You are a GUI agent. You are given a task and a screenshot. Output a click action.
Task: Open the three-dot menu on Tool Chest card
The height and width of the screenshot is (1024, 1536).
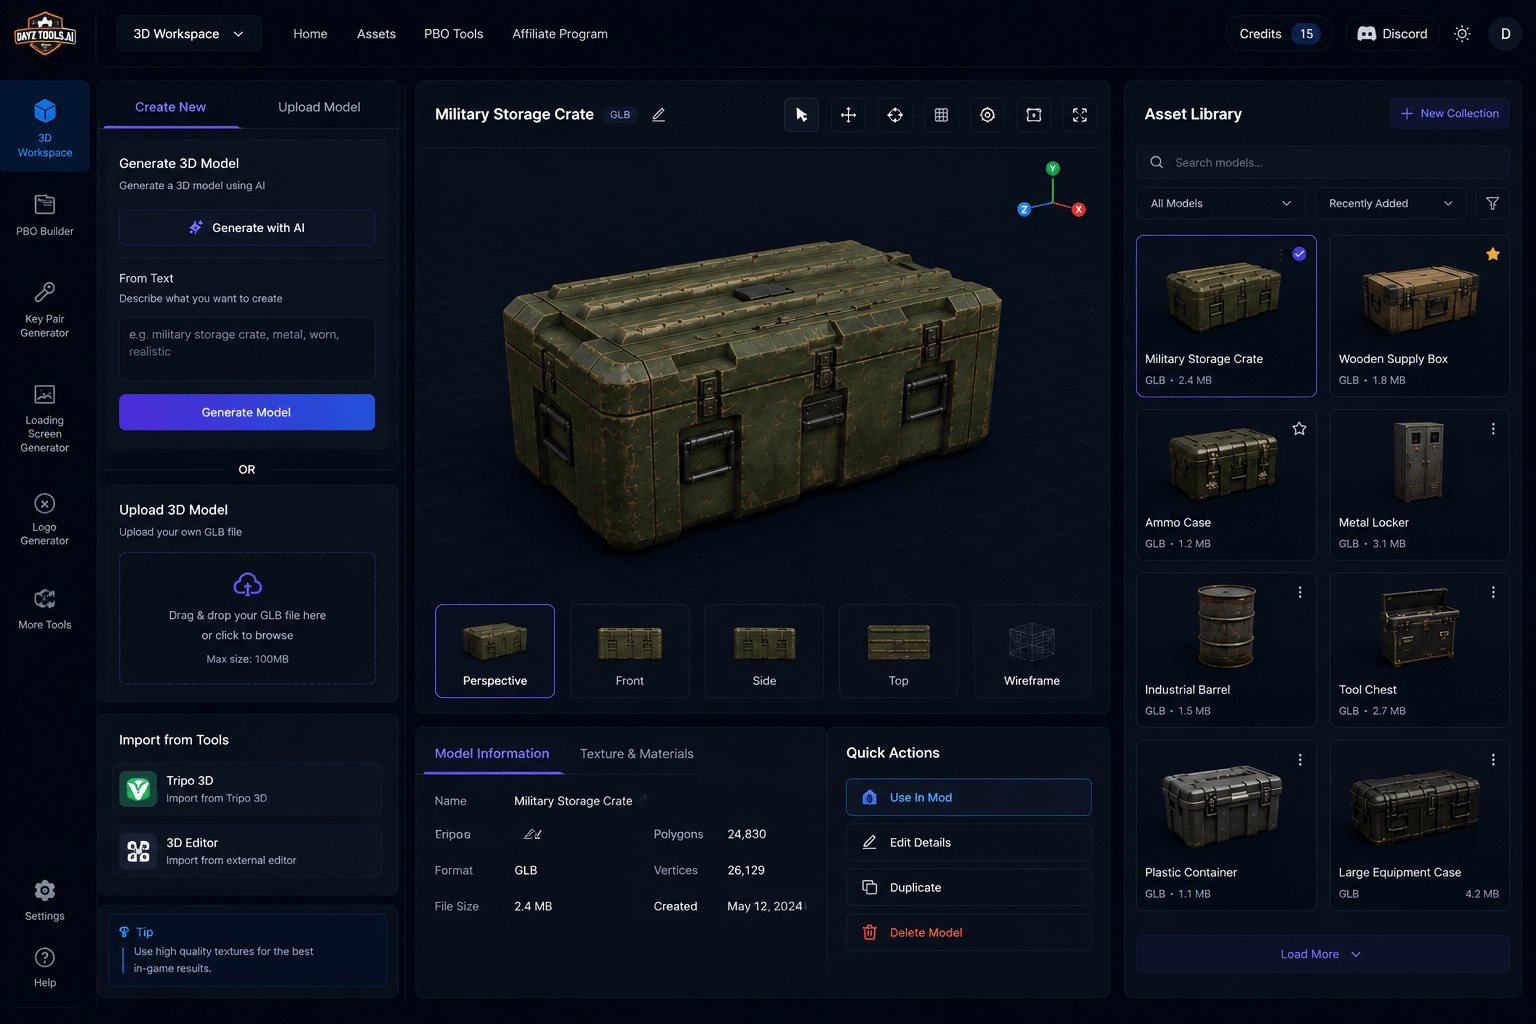click(x=1493, y=592)
